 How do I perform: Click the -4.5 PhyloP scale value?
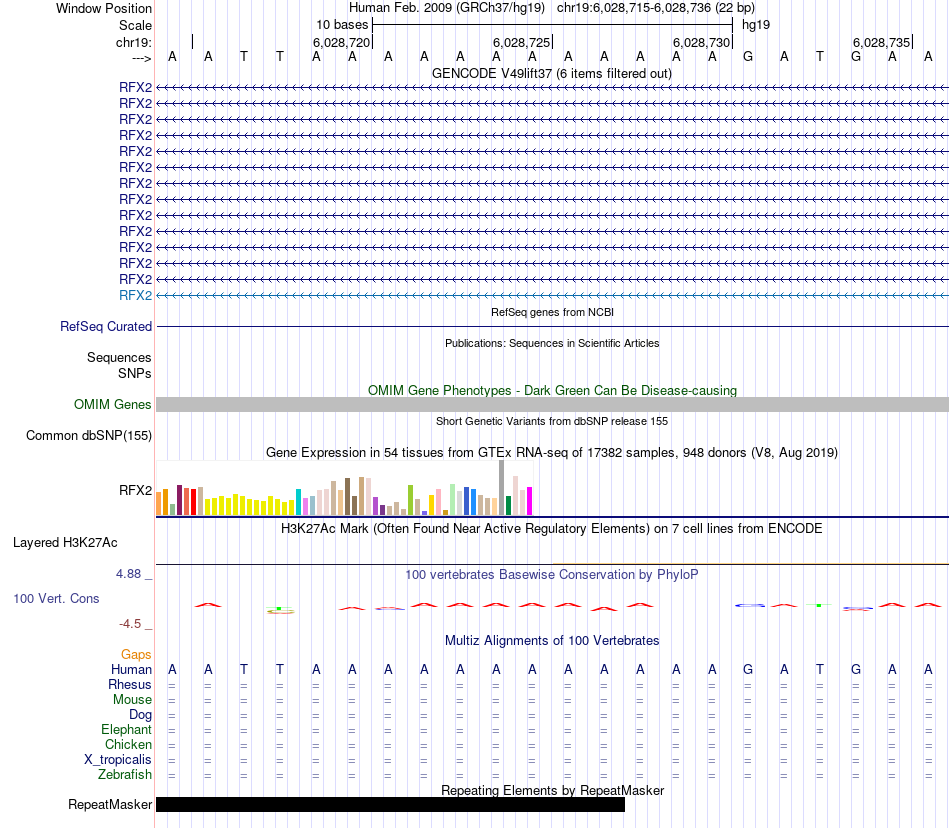(130, 624)
